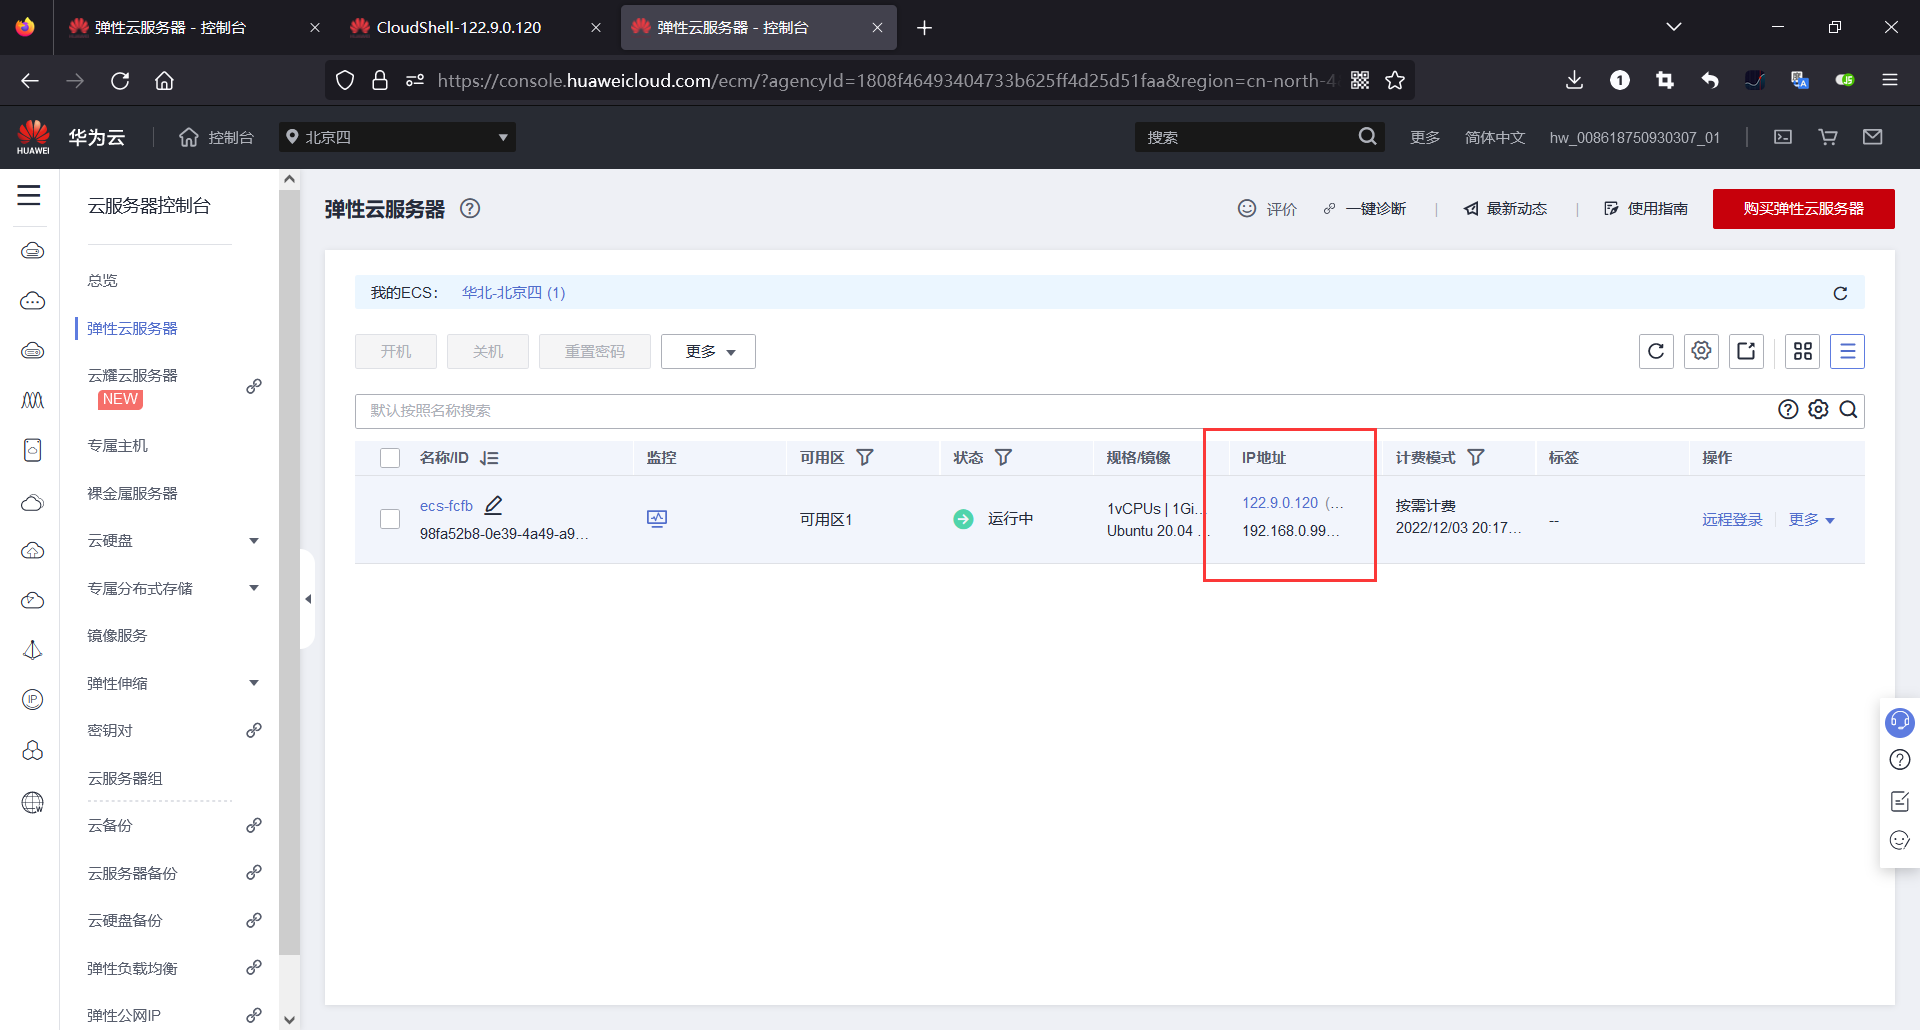
Task: Open the messages envelope icon
Action: pyautogui.click(x=1873, y=137)
